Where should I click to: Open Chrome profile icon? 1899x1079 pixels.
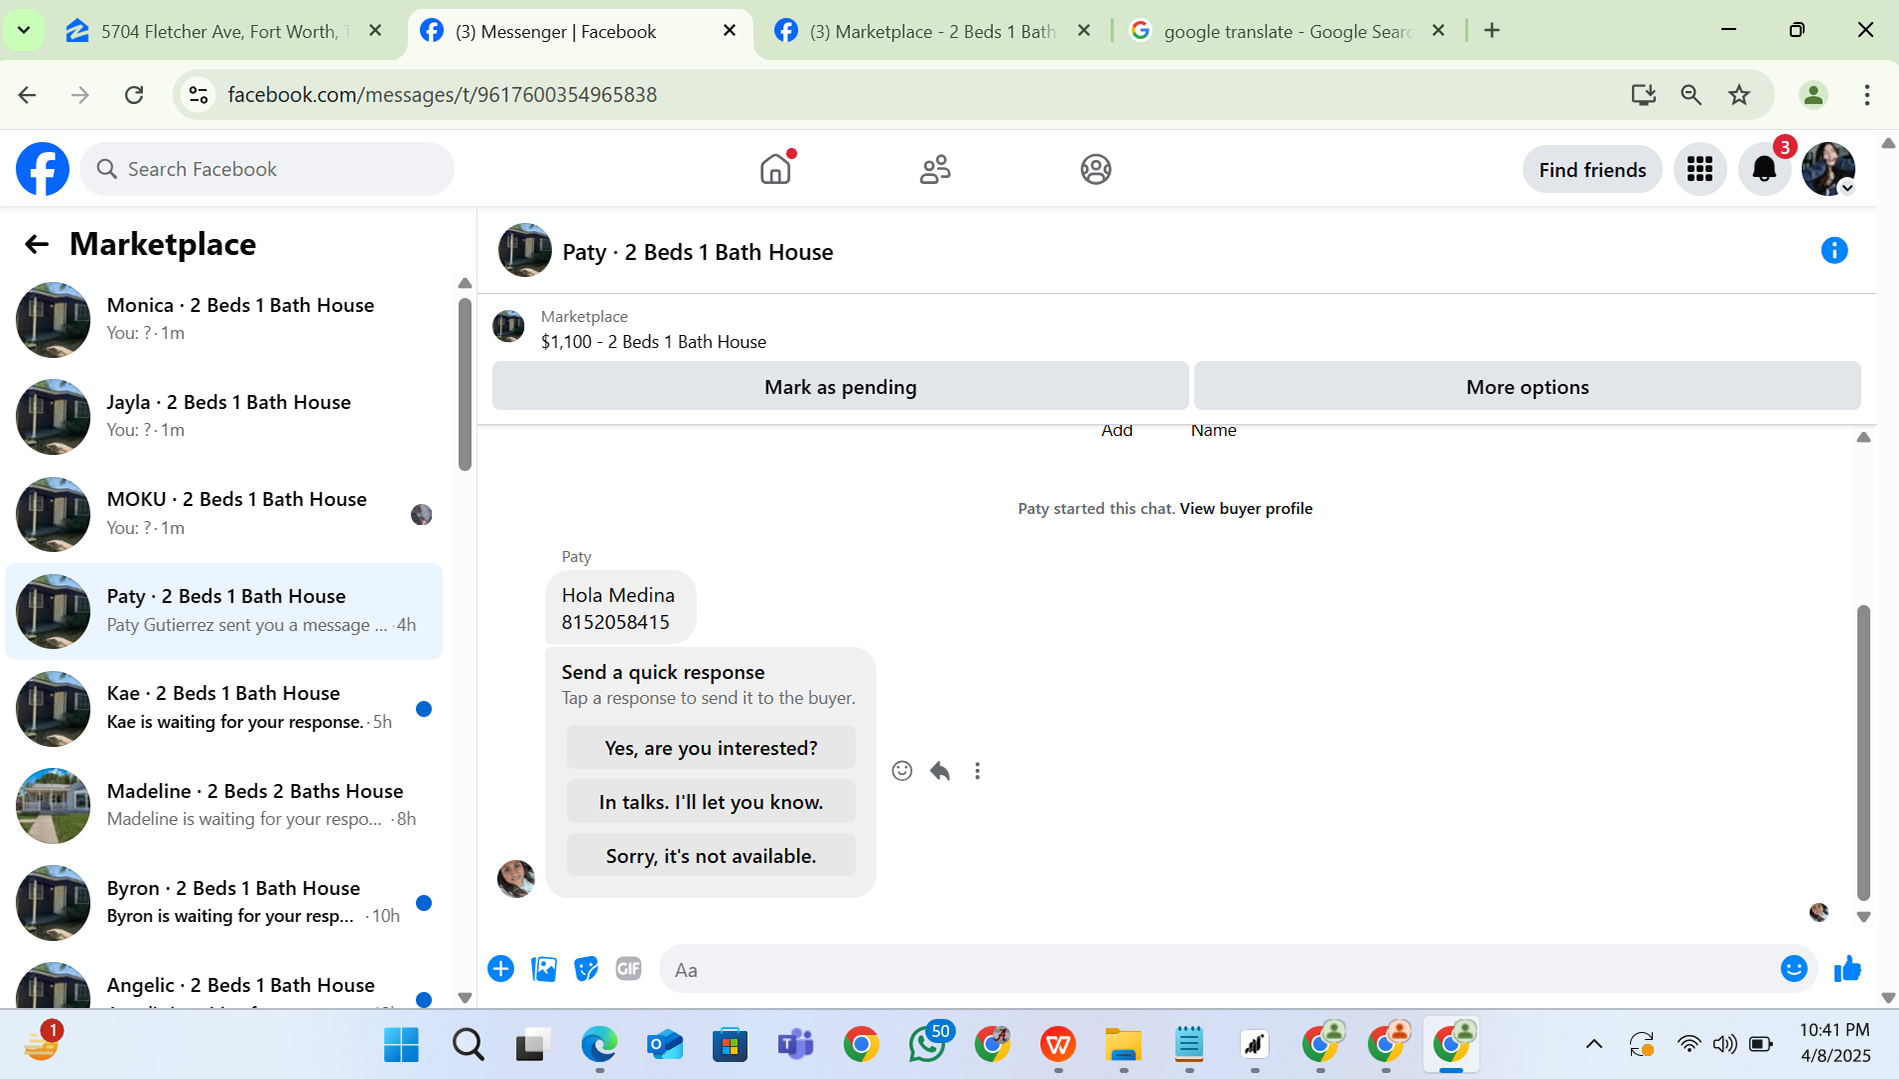point(1813,95)
